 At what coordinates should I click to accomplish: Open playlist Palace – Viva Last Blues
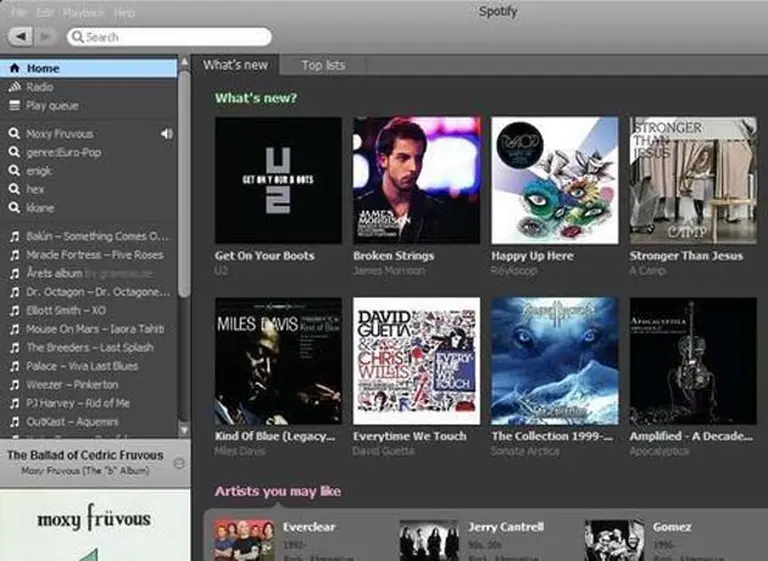click(x=89, y=366)
